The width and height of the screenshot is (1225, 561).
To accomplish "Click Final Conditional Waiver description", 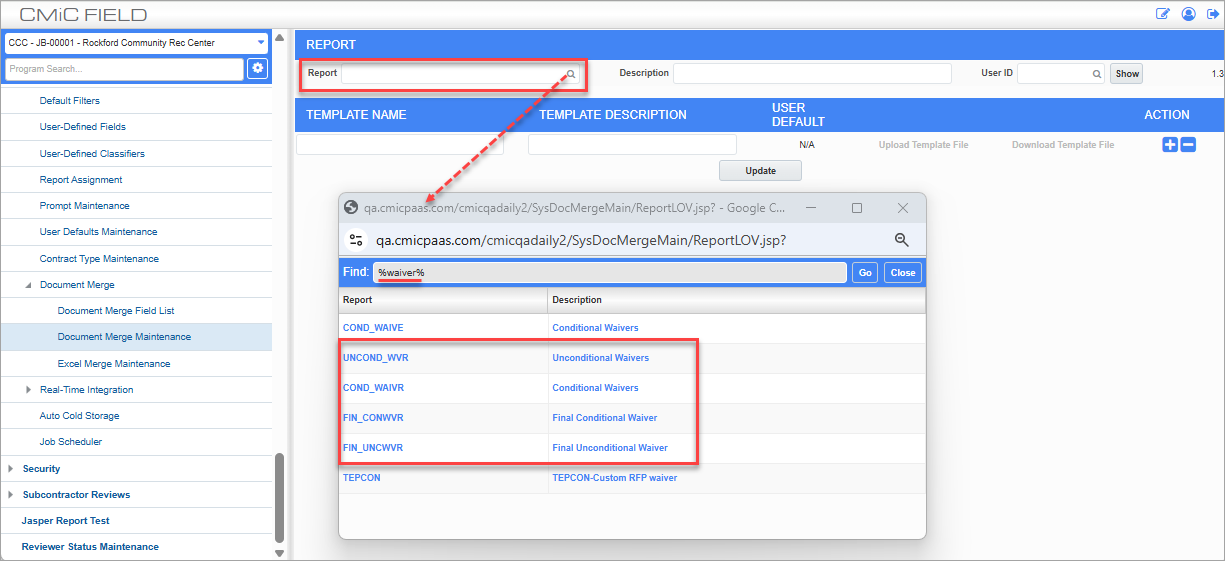I will point(605,418).
